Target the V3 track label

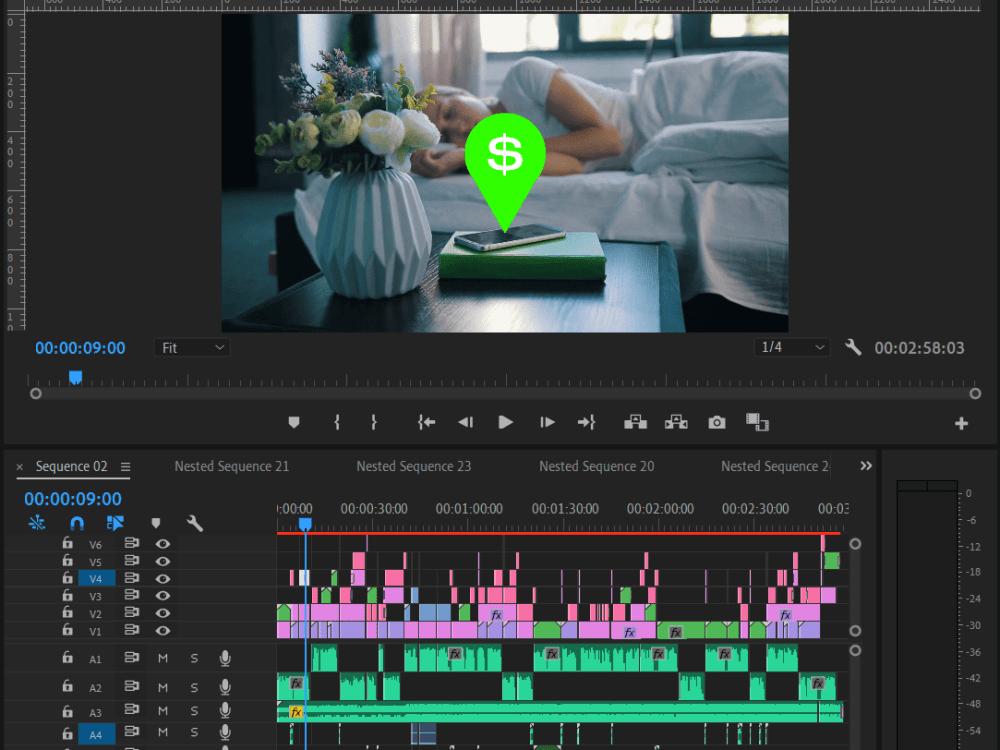[96, 596]
